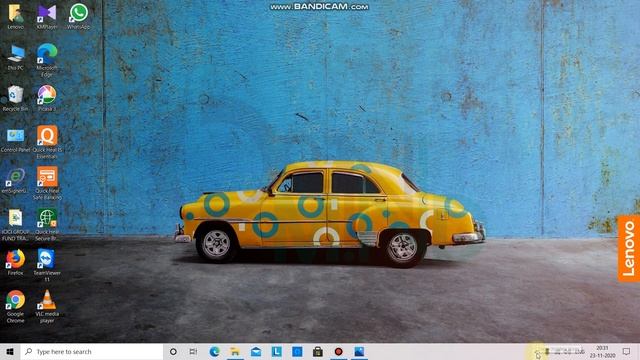The height and width of the screenshot is (360, 640).
Task: Open the WhatsApp desktop shortcut
Action: pyautogui.click(x=78, y=17)
